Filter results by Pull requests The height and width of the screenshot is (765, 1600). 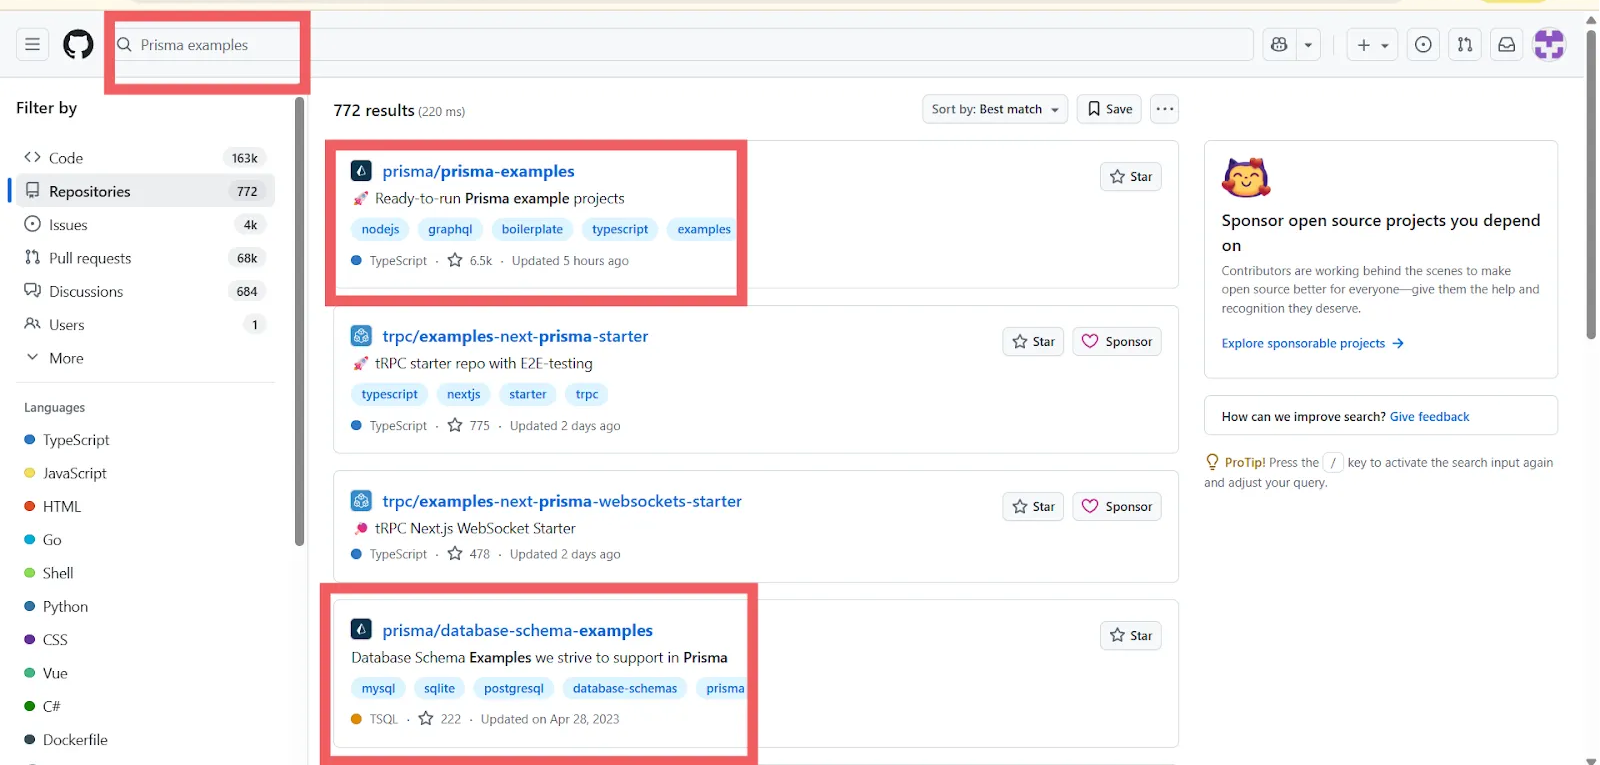point(145,258)
